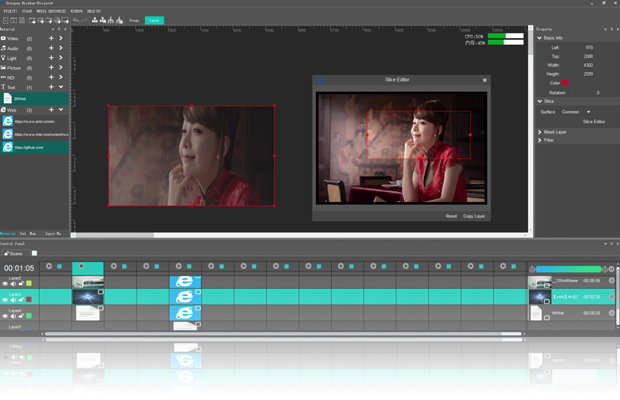Open the Surface Common dropdown
Viewport: 620px width, 400px height.
pyautogui.click(x=576, y=112)
